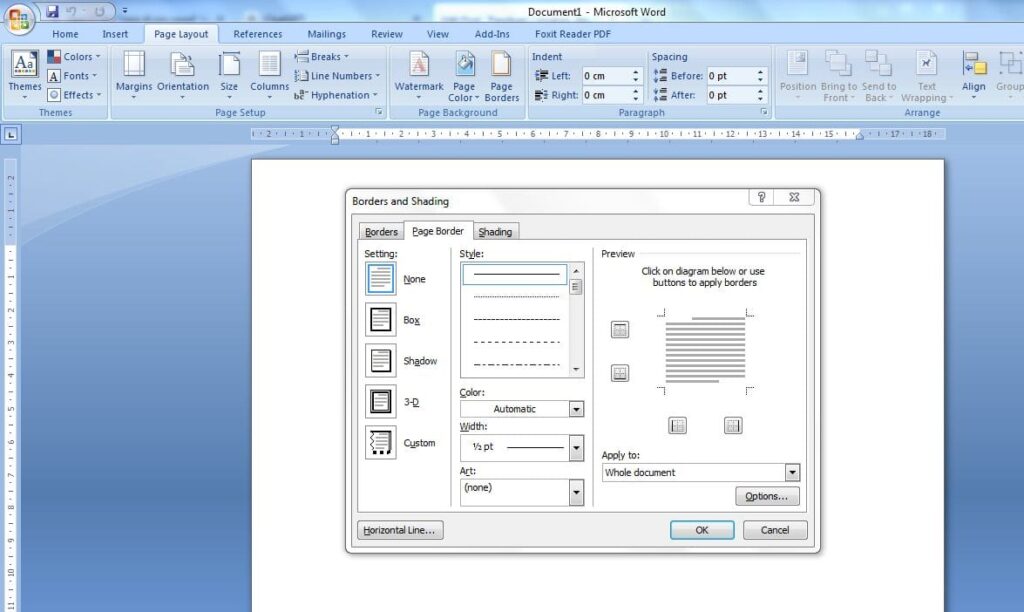
Task: Click the Cancel button
Action: [775, 530]
